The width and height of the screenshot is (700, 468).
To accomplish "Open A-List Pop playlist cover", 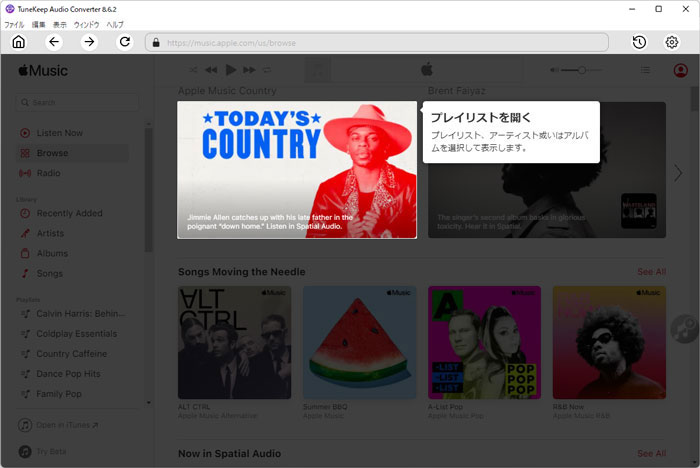I will (x=484, y=343).
